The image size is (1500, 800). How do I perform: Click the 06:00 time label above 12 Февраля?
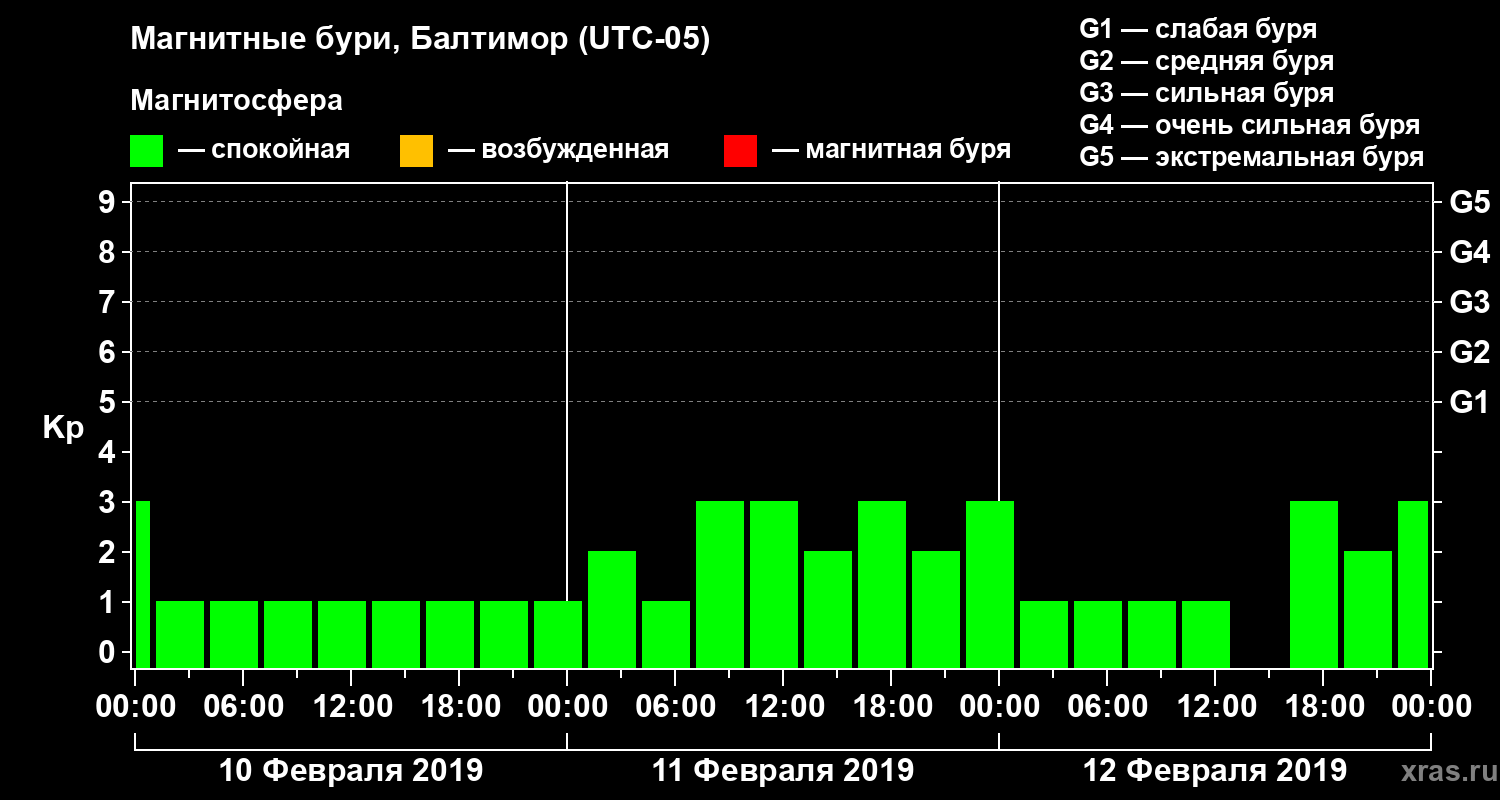[1106, 707]
